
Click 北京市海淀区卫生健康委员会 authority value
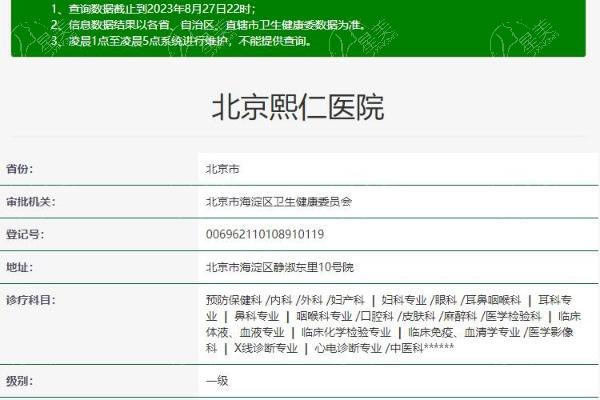click(x=278, y=202)
